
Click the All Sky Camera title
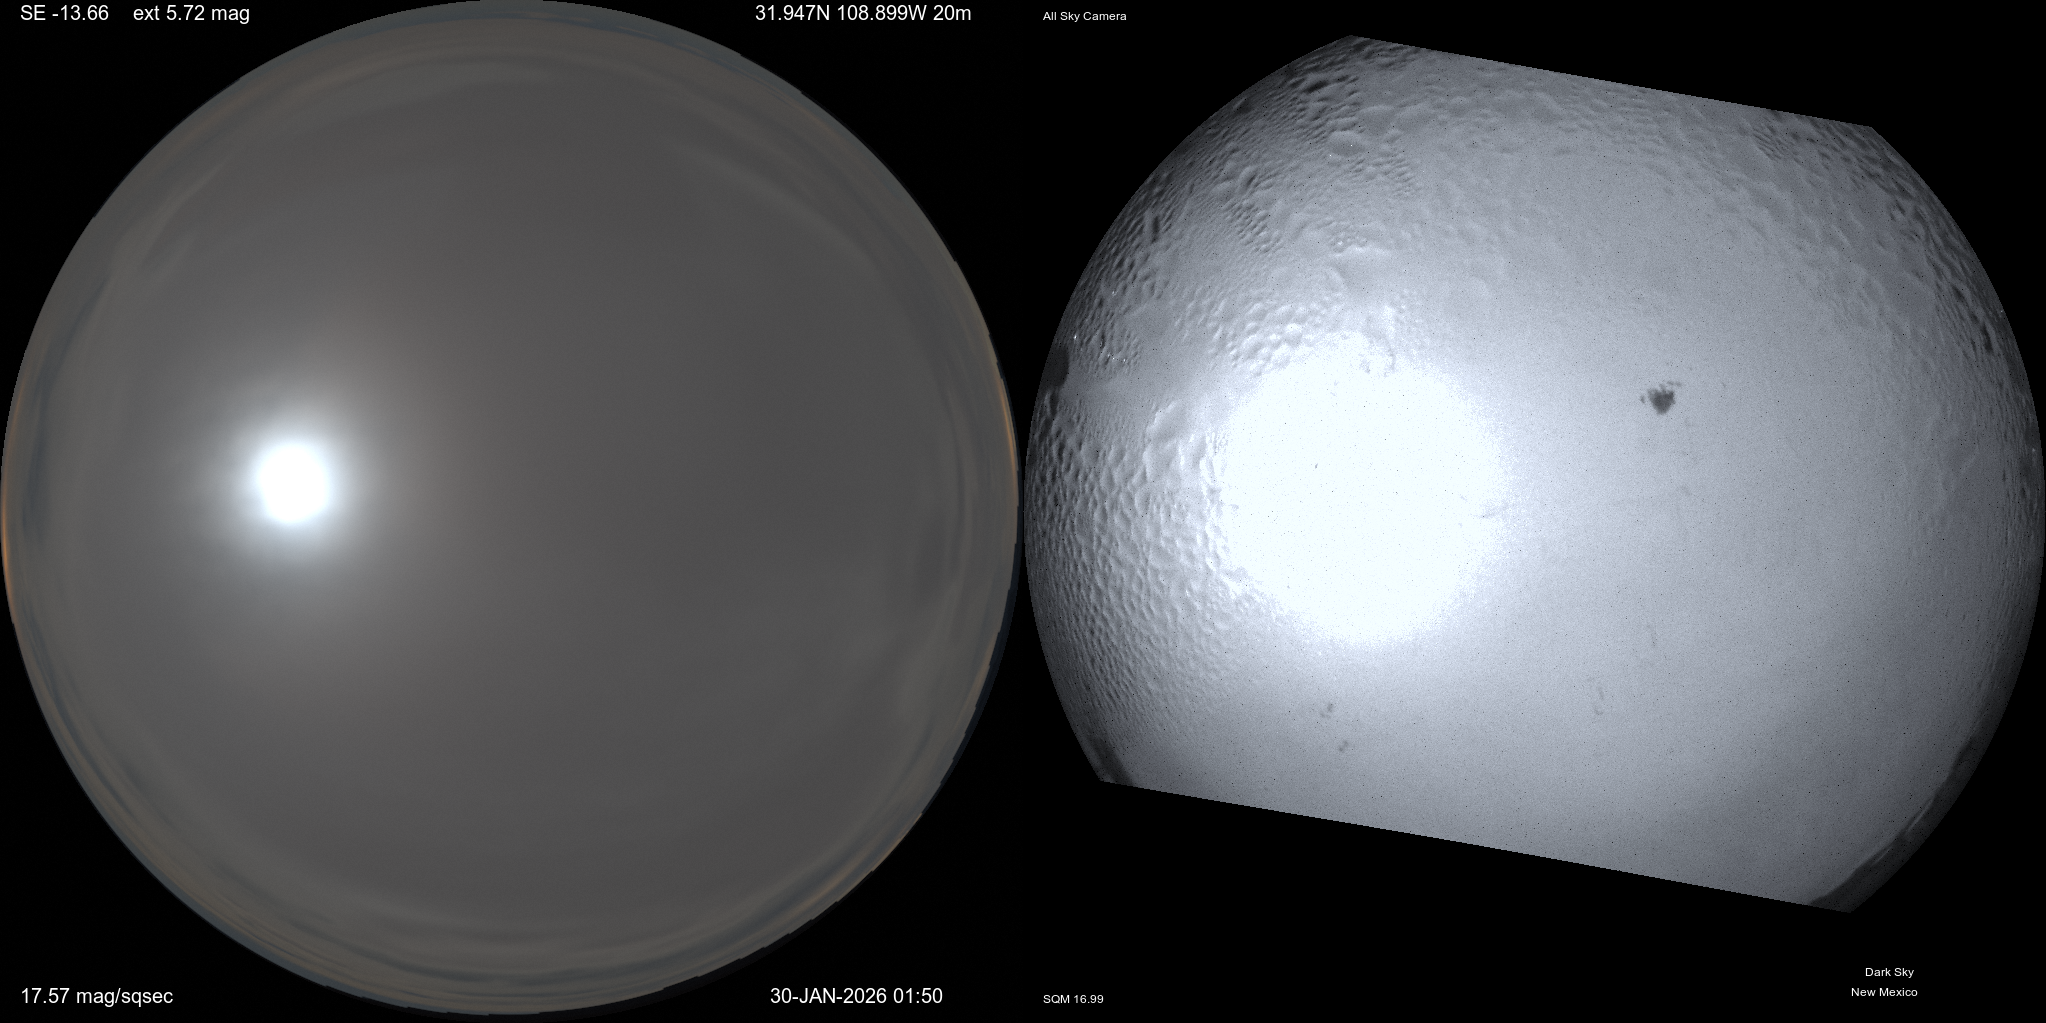click(1084, 16)
